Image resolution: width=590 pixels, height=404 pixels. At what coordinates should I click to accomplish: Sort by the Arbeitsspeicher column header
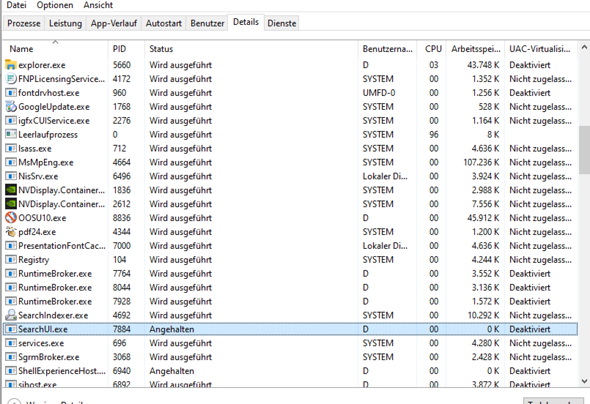476,49
